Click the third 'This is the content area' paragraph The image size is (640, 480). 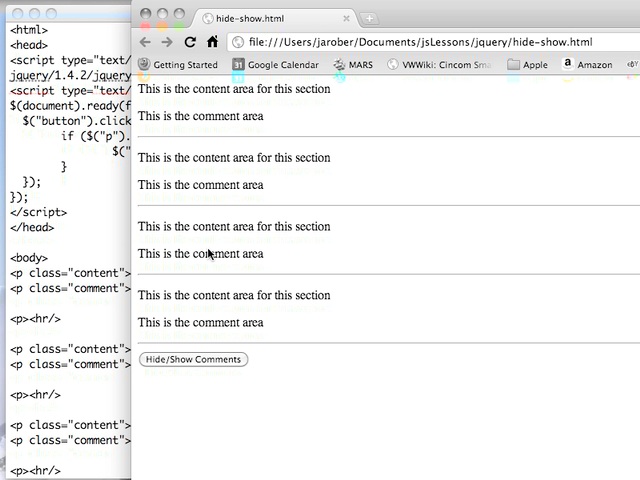point(234,227)
